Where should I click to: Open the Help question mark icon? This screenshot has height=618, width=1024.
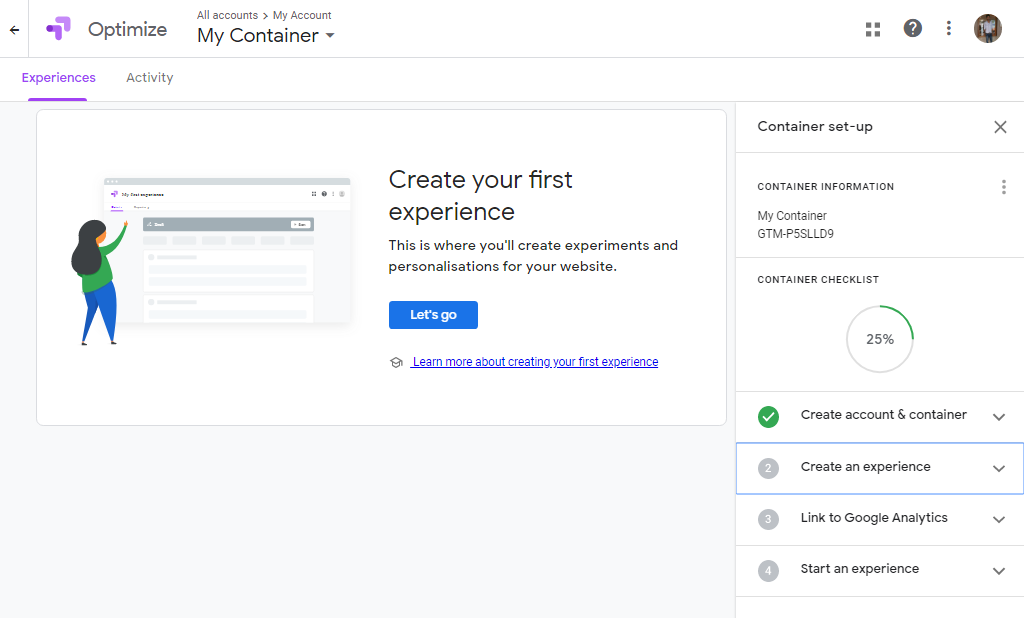tap(912, 28)
